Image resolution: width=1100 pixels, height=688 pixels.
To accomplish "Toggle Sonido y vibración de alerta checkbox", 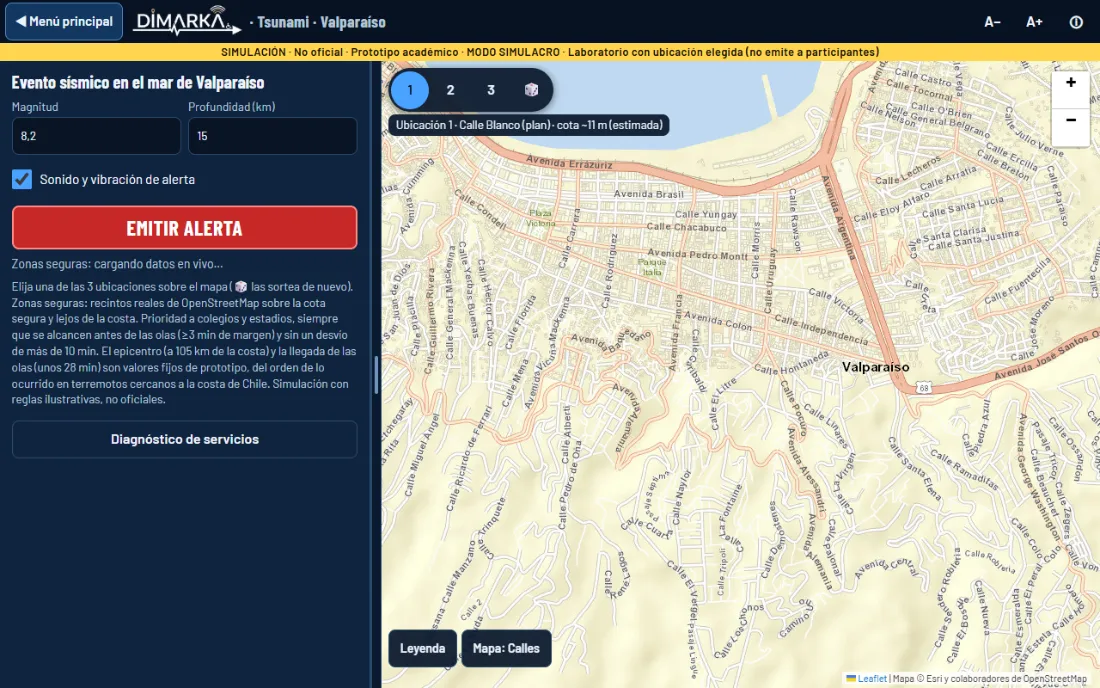I will click(22, 179).
